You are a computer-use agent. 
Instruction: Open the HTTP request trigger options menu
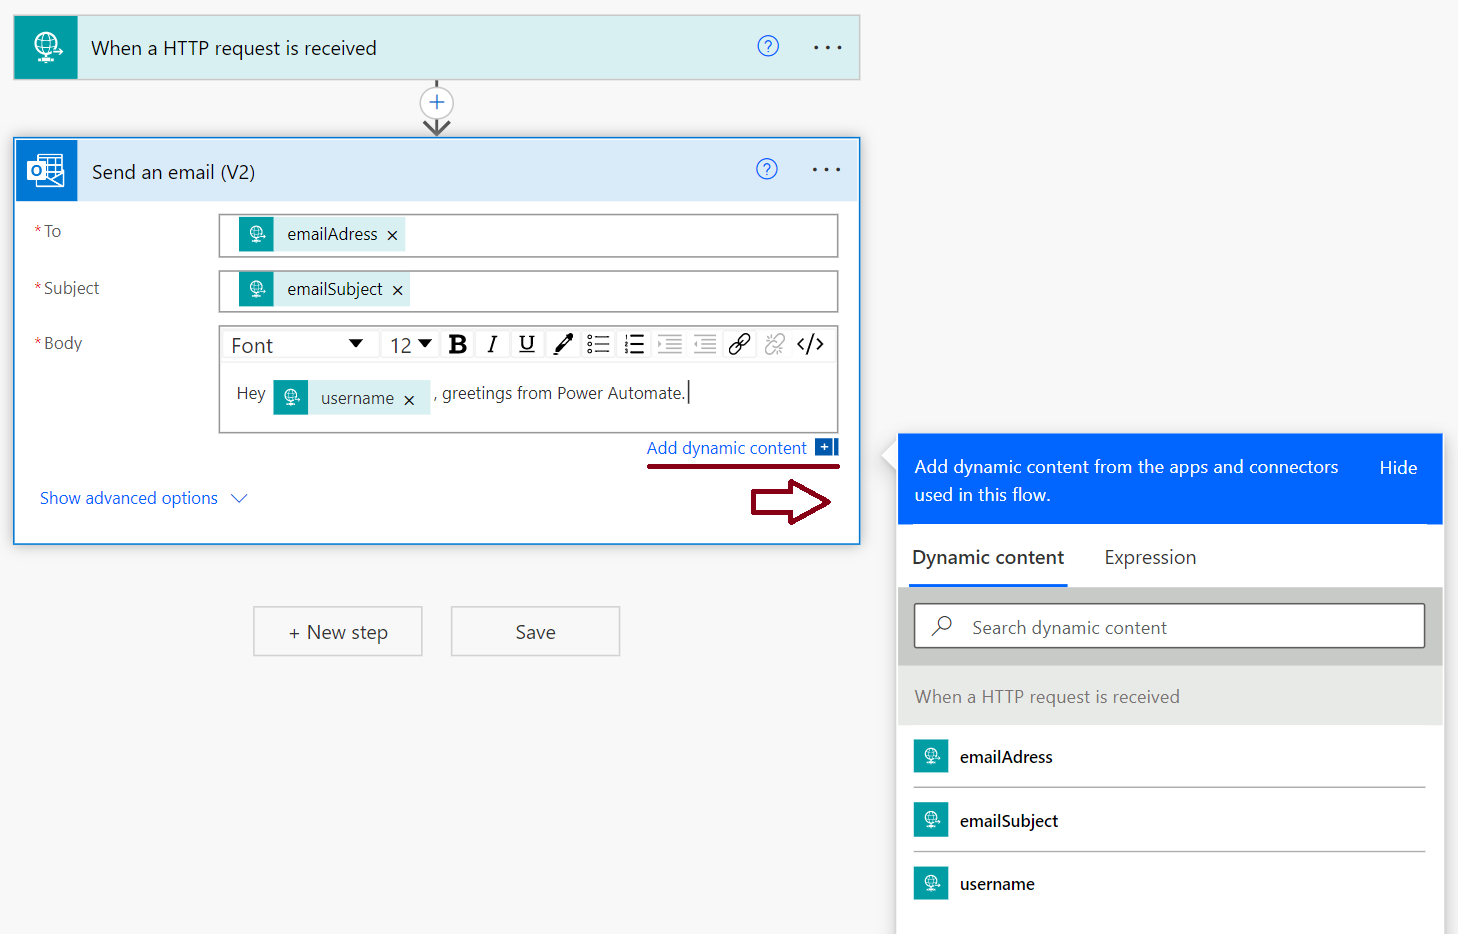click(827, 47)
